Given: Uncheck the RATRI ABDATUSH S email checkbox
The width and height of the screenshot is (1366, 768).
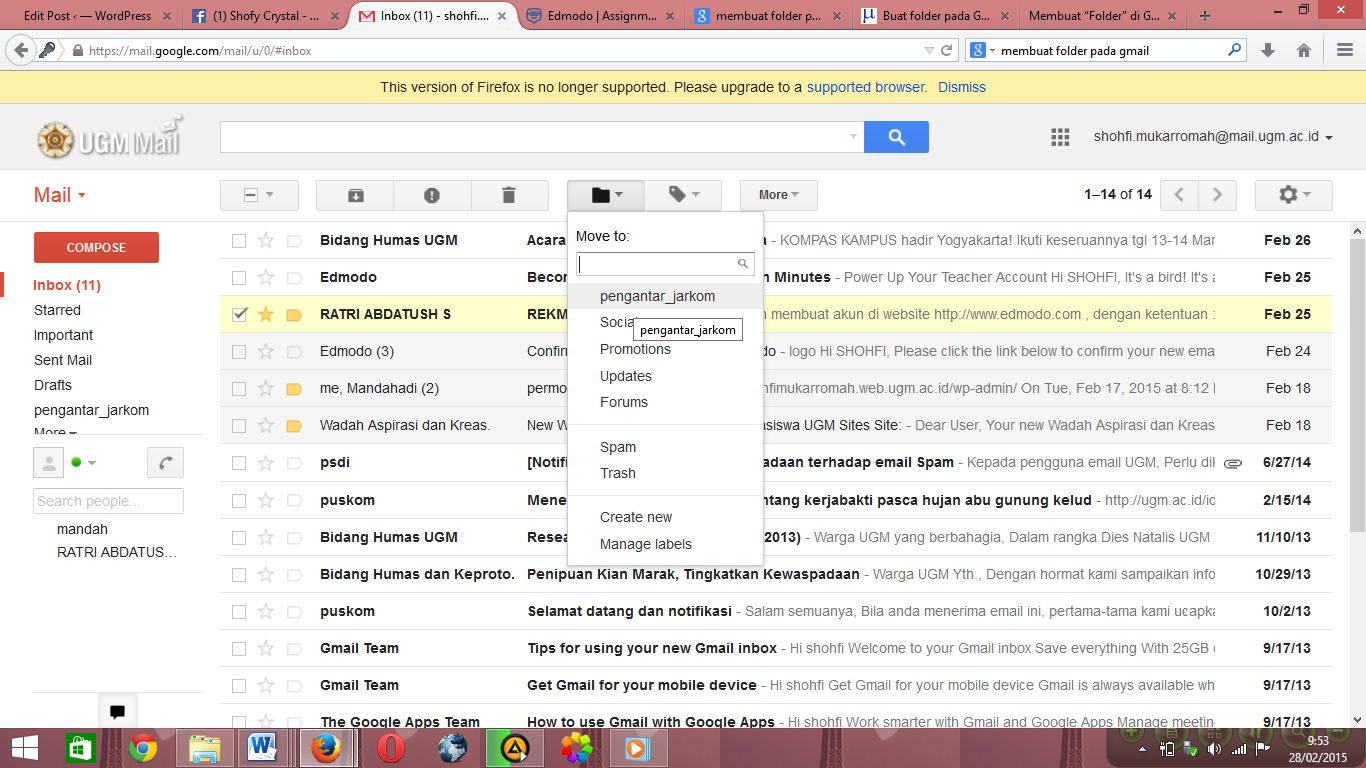Looking at the screenshot, I should 239,314.
